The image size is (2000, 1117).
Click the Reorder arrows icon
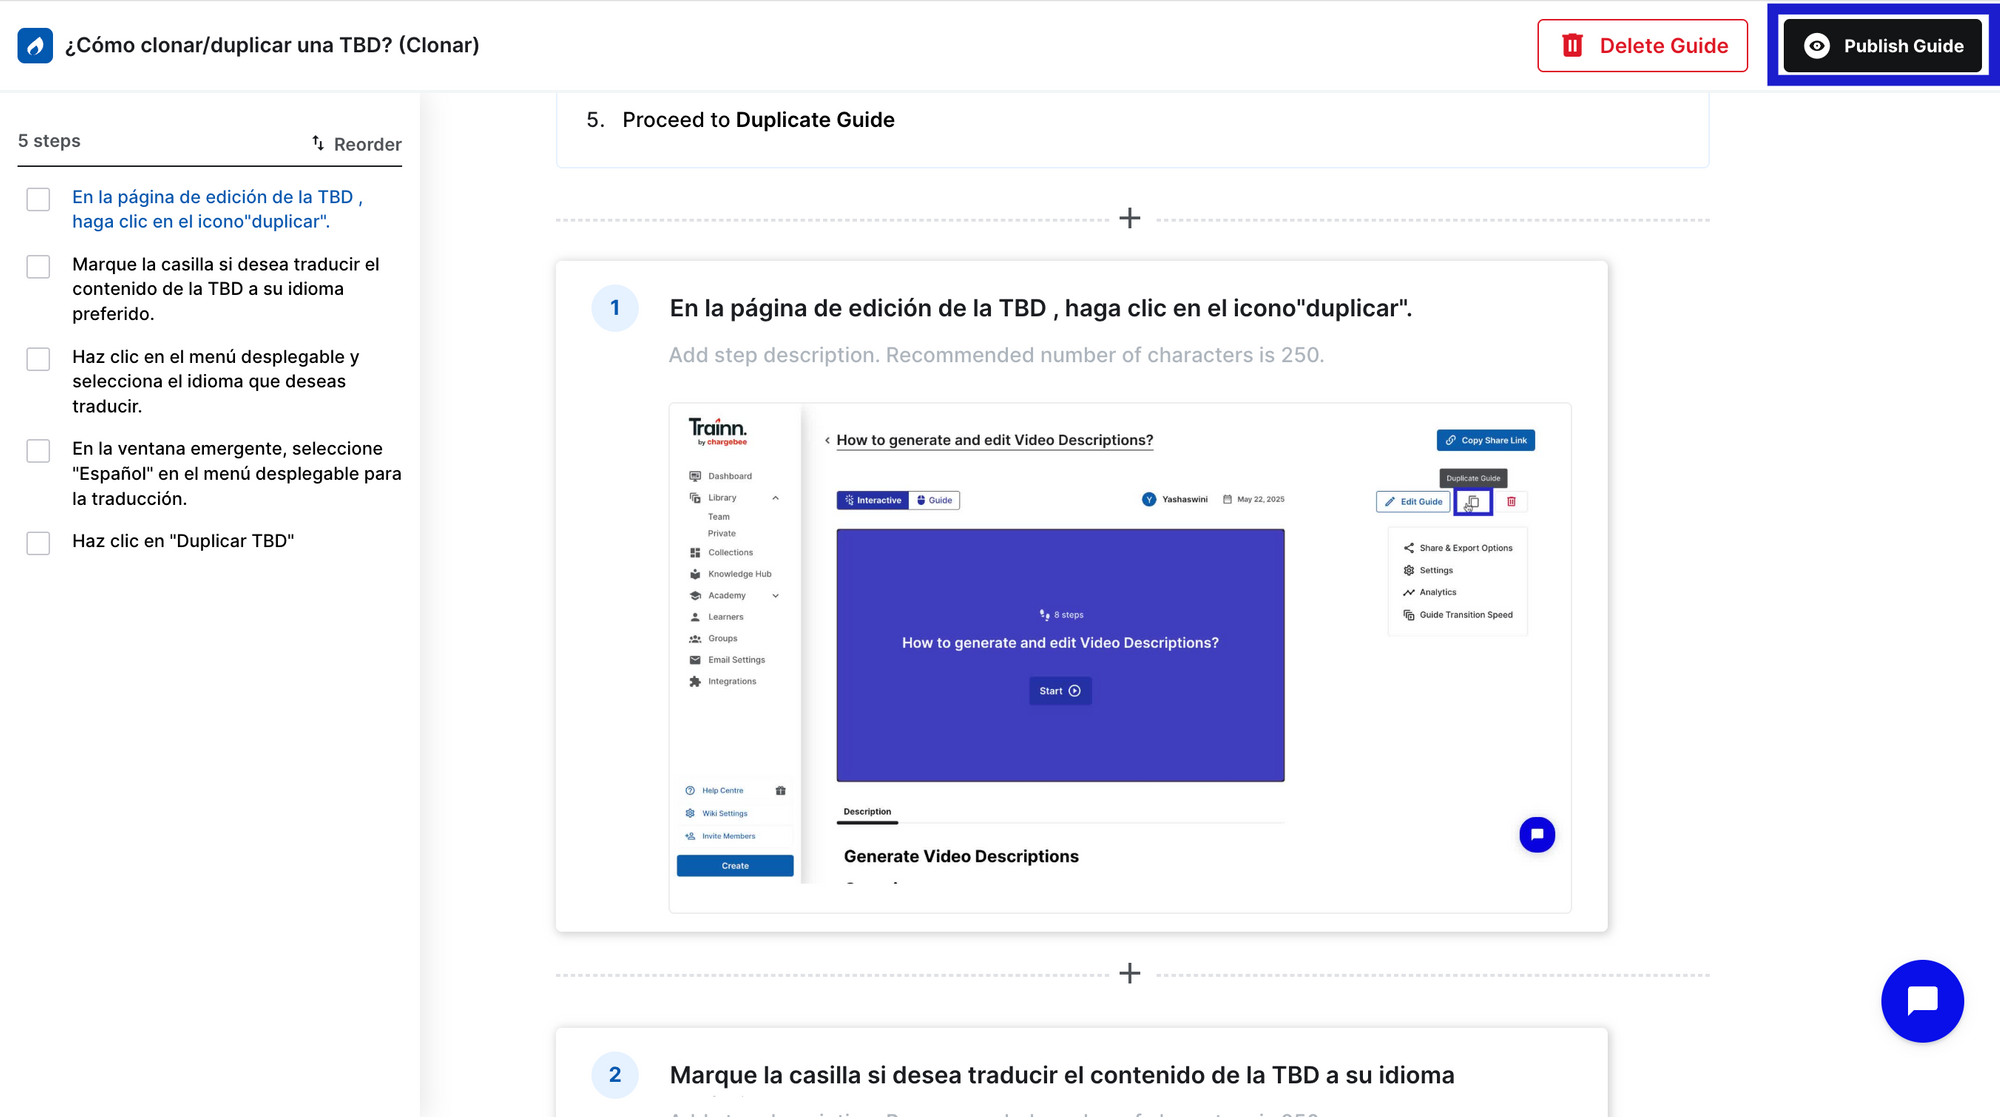(318, 143)
